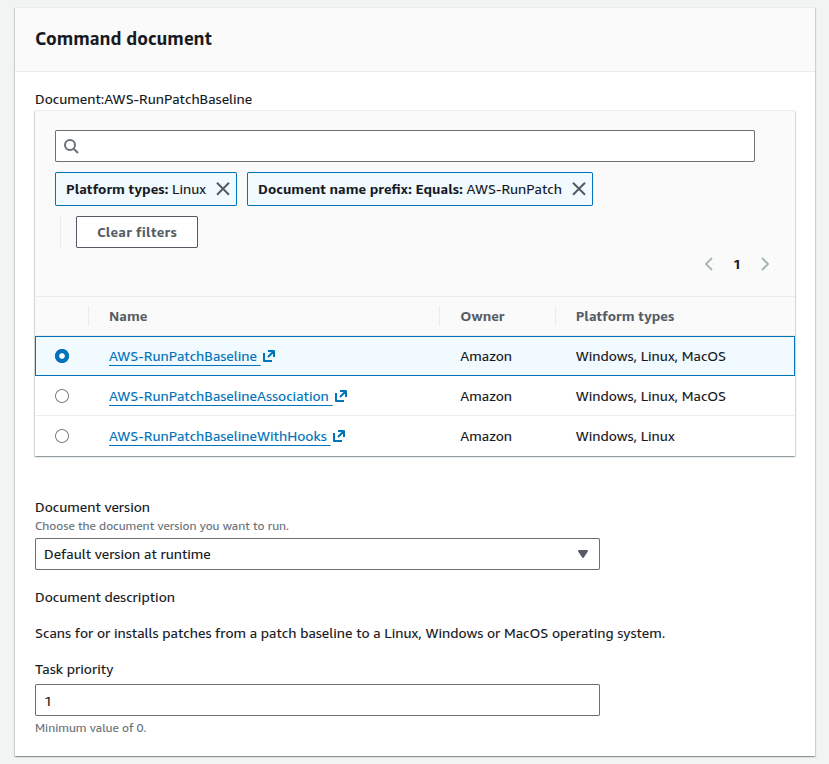
Task: Click the Task priority input field
Action: (x=317, y=701)
